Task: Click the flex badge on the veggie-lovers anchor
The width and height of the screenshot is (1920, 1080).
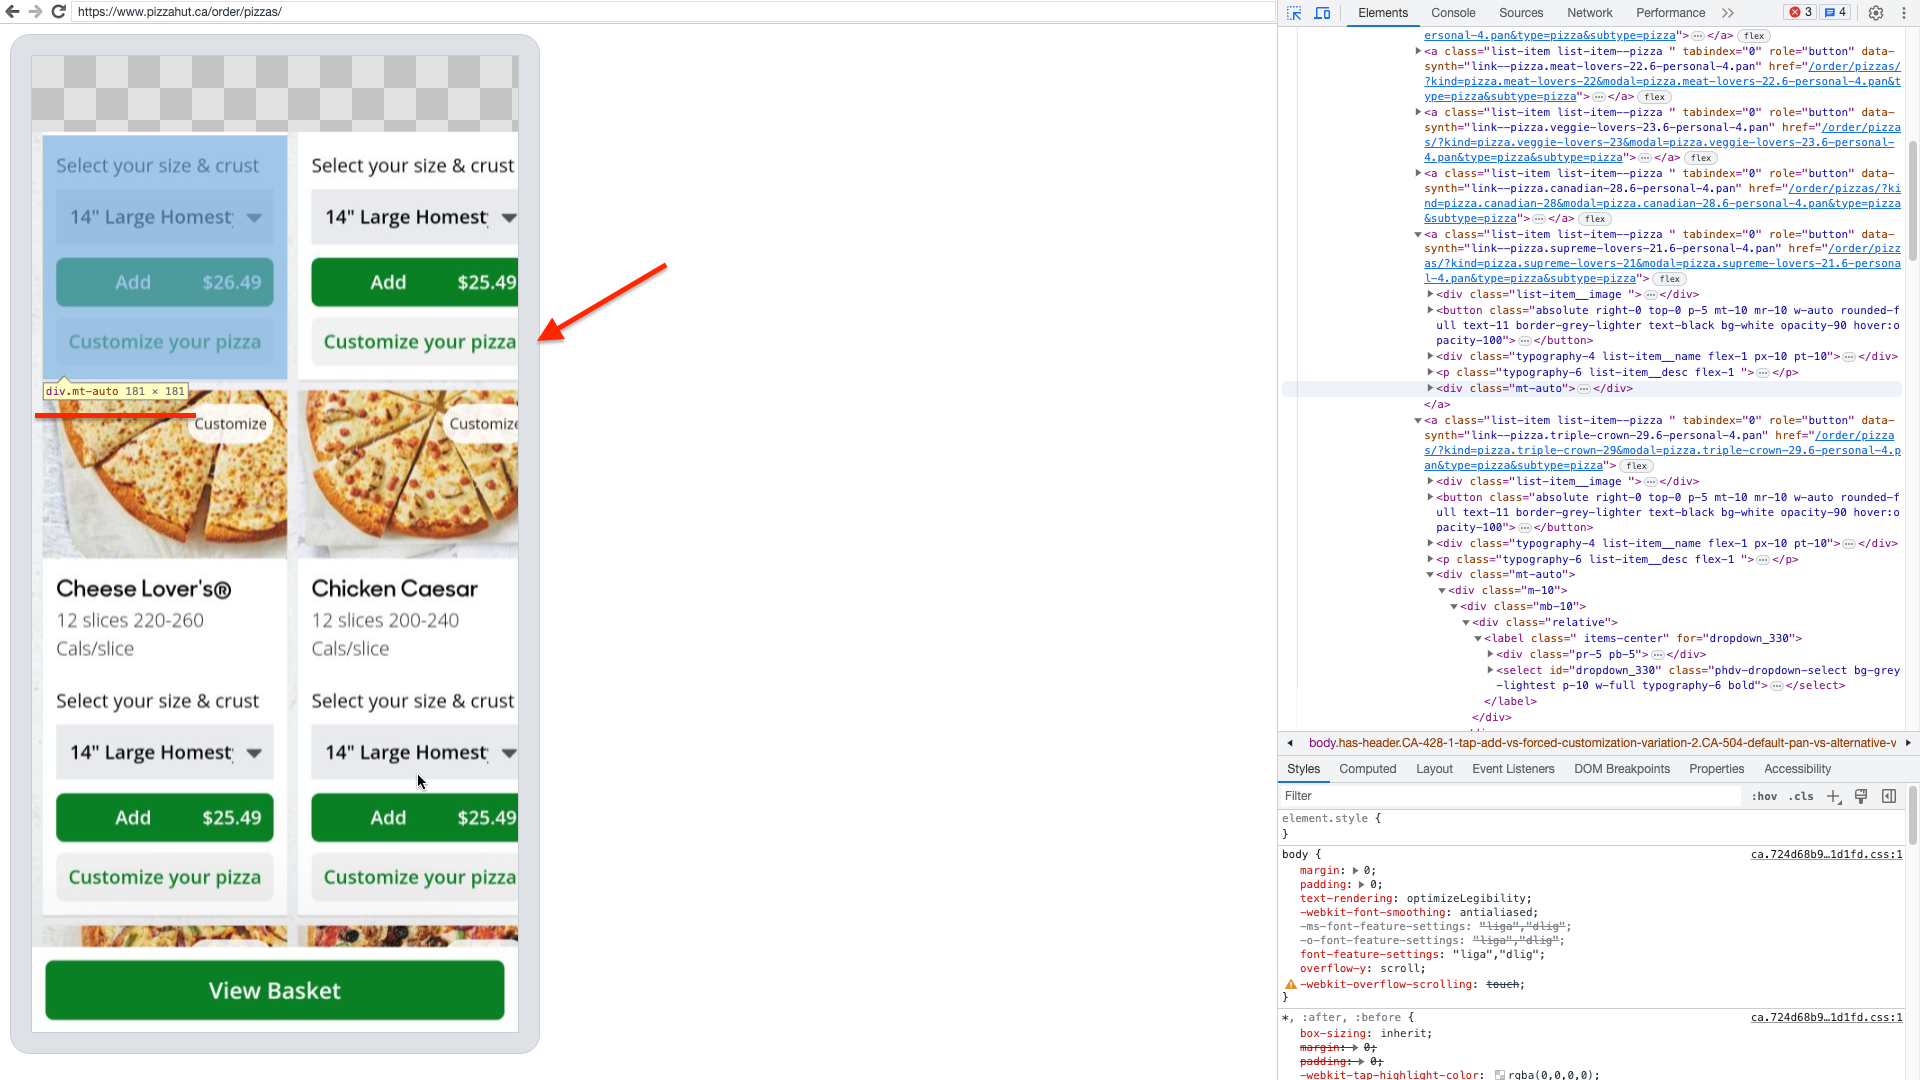Action: coord(1701,158)
